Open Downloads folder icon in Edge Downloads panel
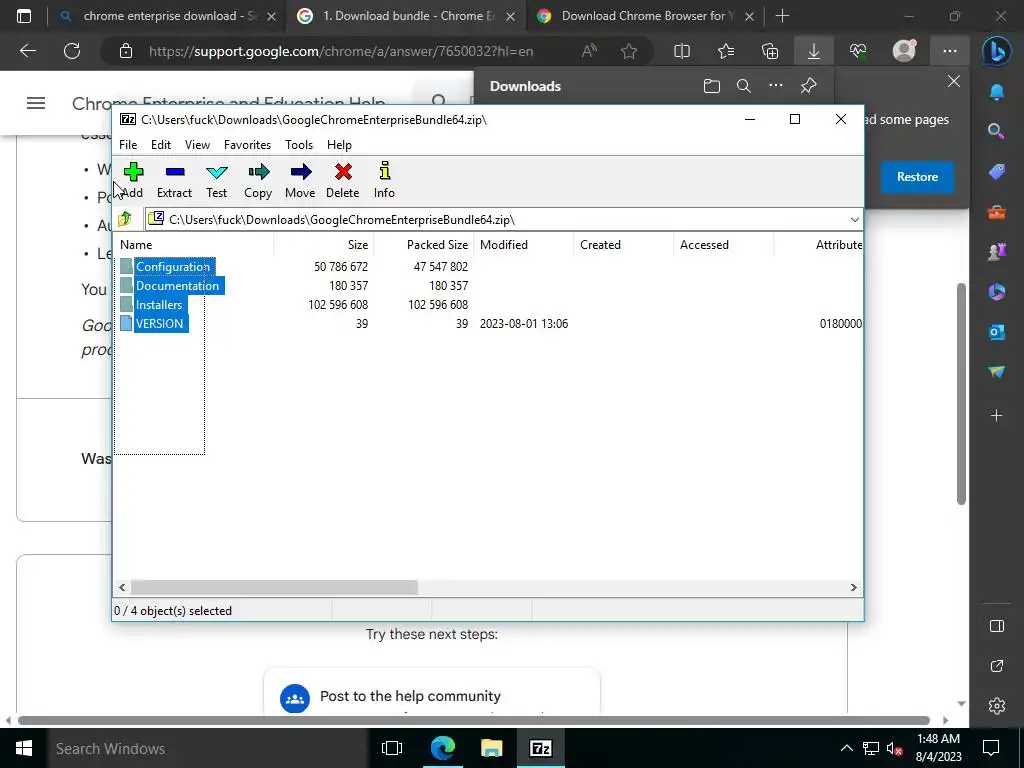 (712, 86)
